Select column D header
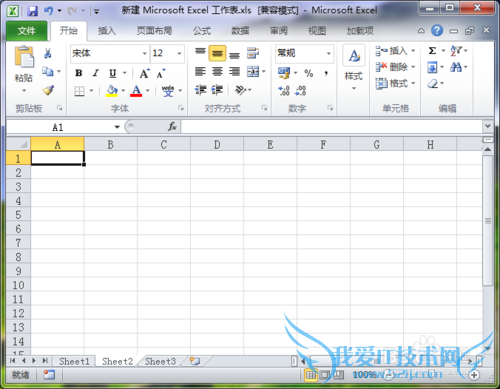Image resolution: width=500 pixels, height=389 pixels. [x=217, y=145]
